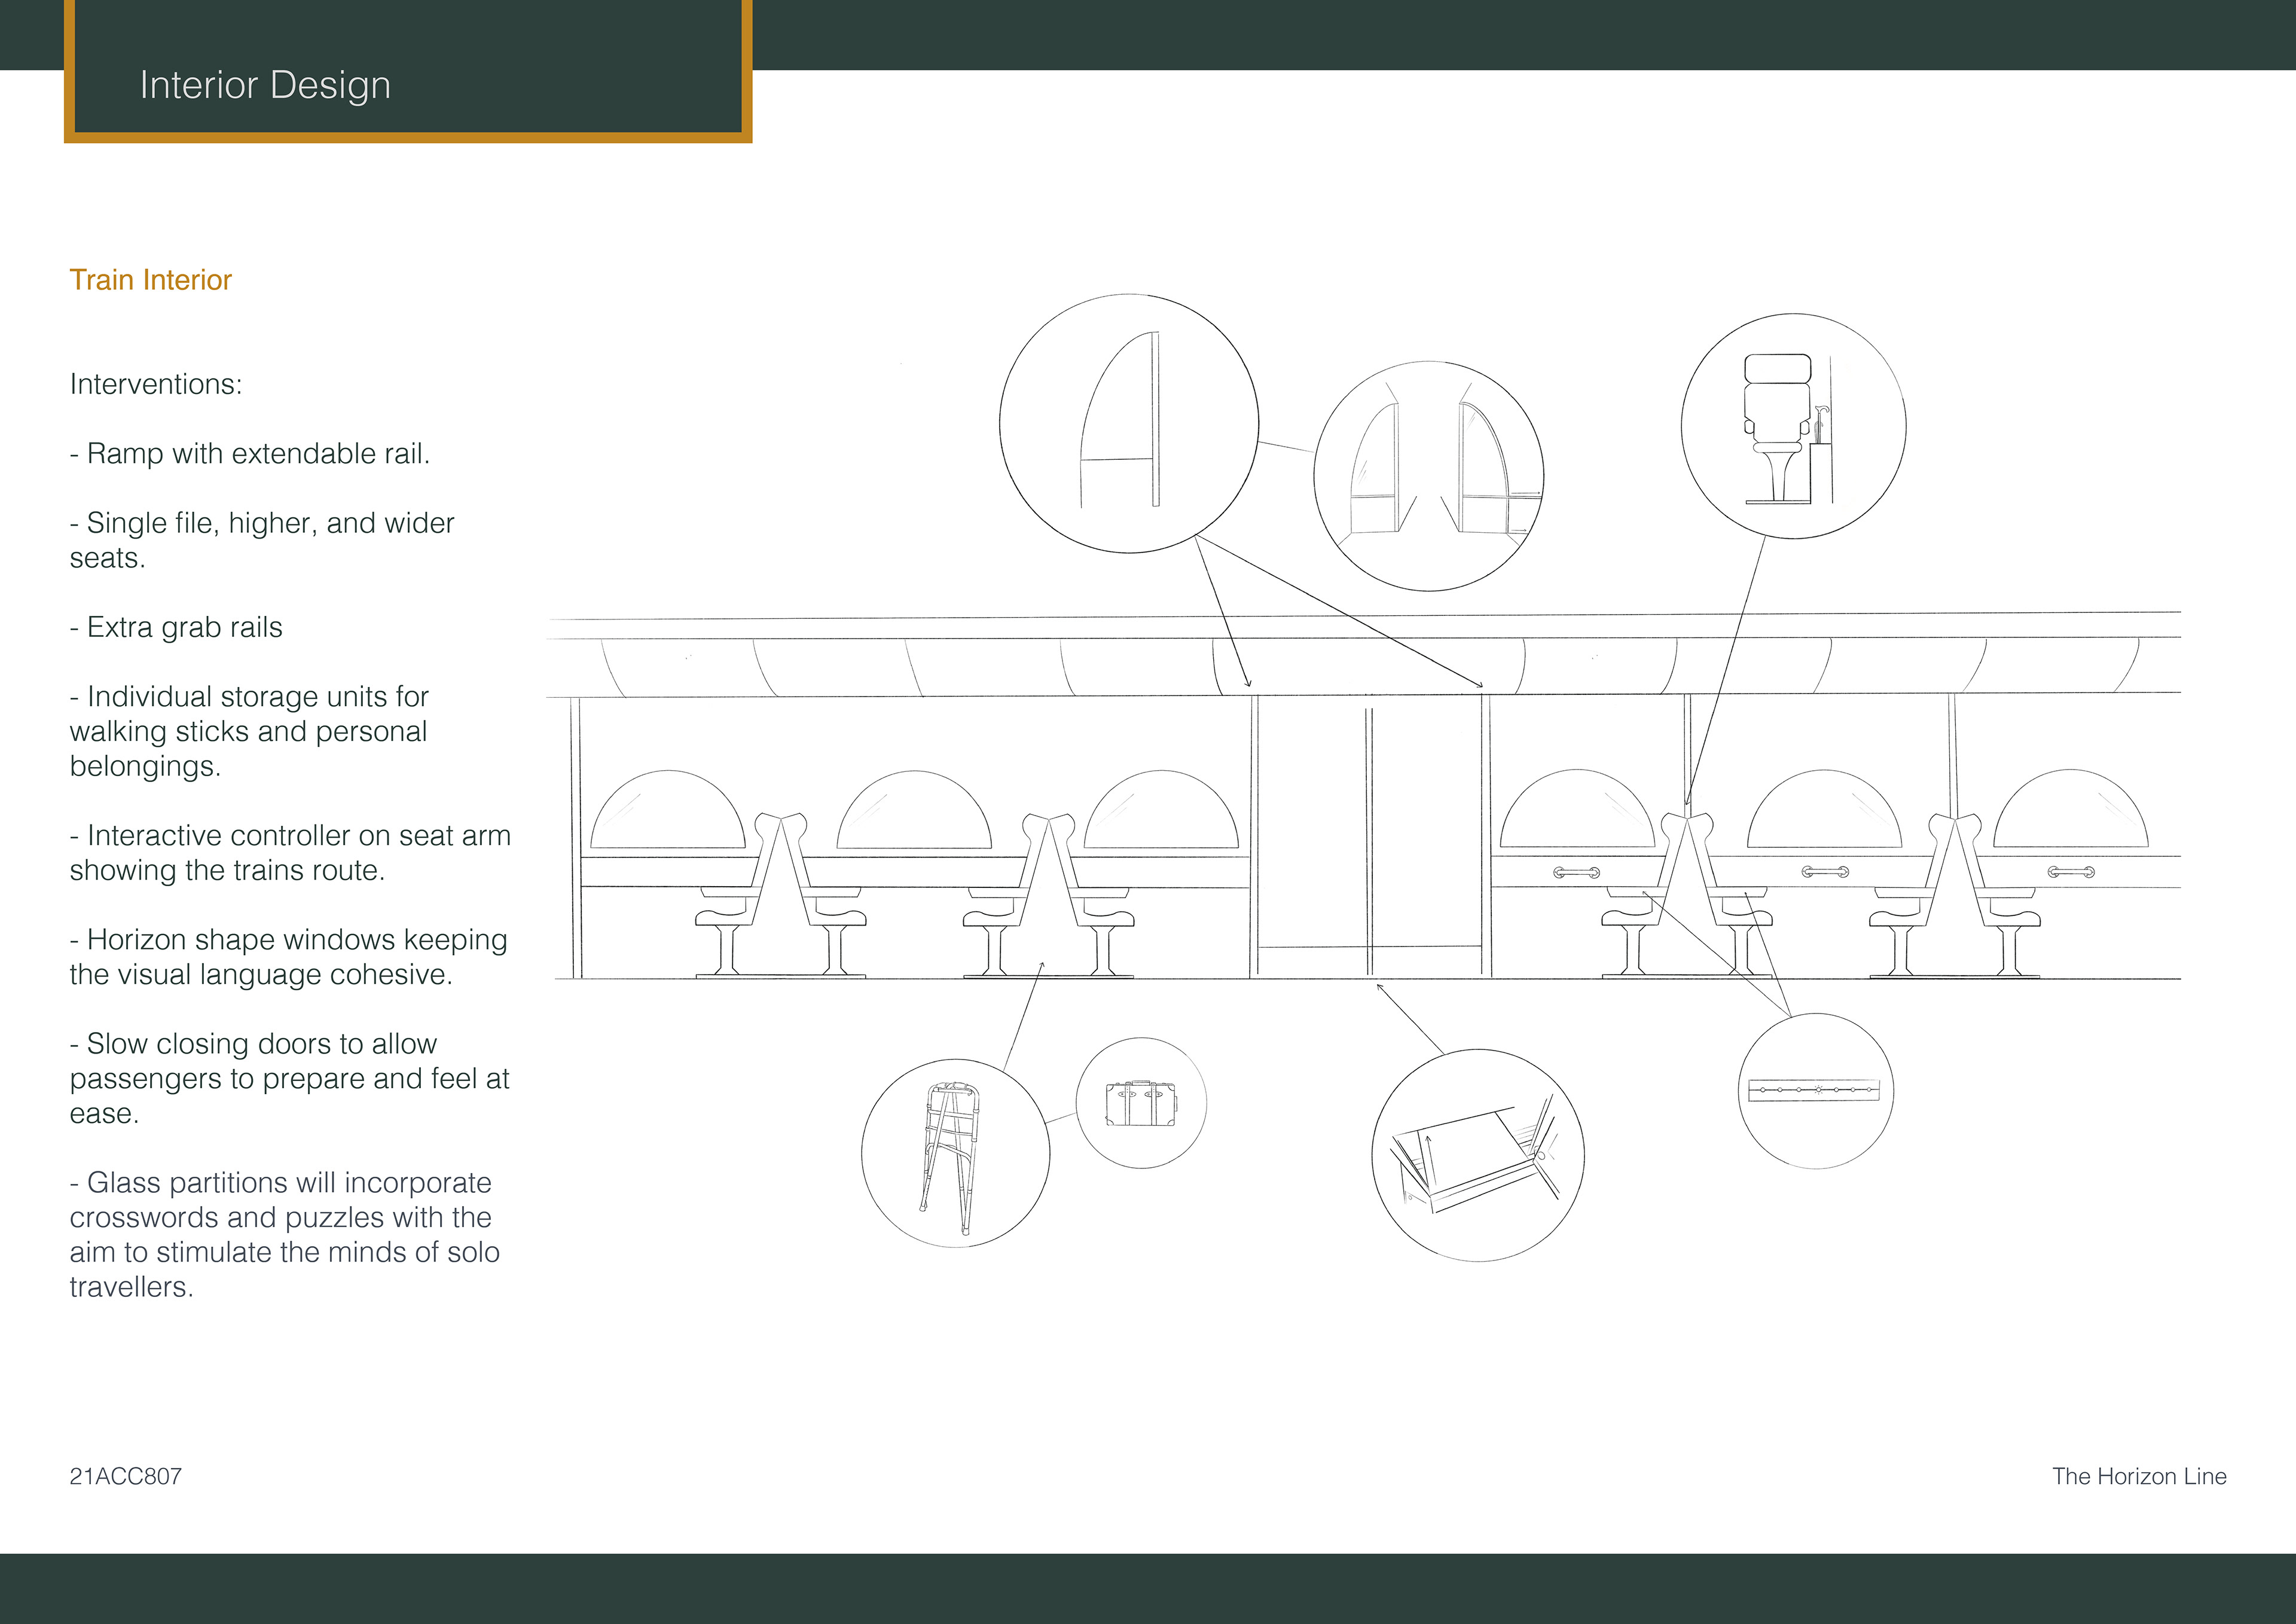The width and height of the screenshot is (2296, 1624).
Task: Click the rightmost horizon-shaped window
Action: click(2071, 809)
